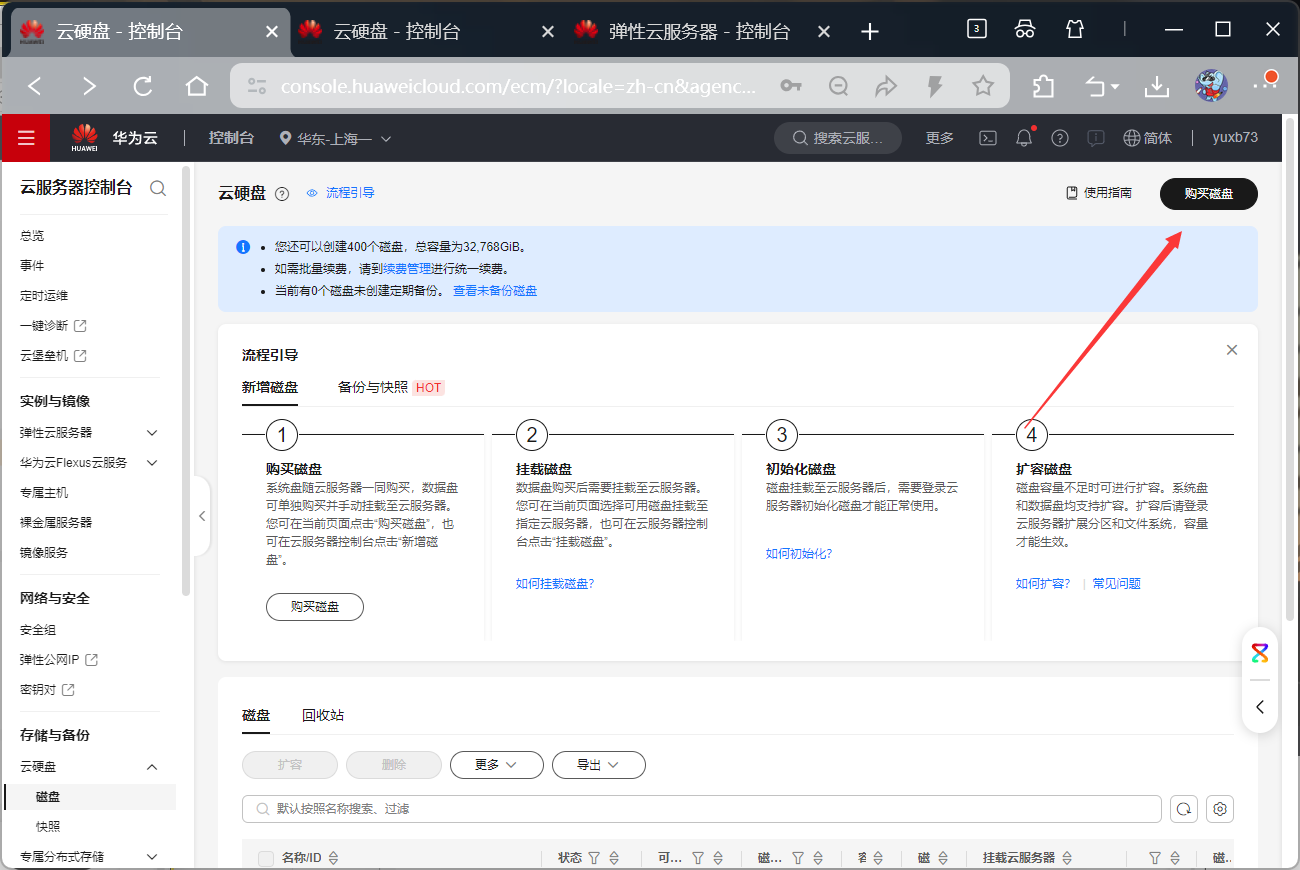Close the 流程引导 panel
The image size is (1300, 870).
[1232, 350]
